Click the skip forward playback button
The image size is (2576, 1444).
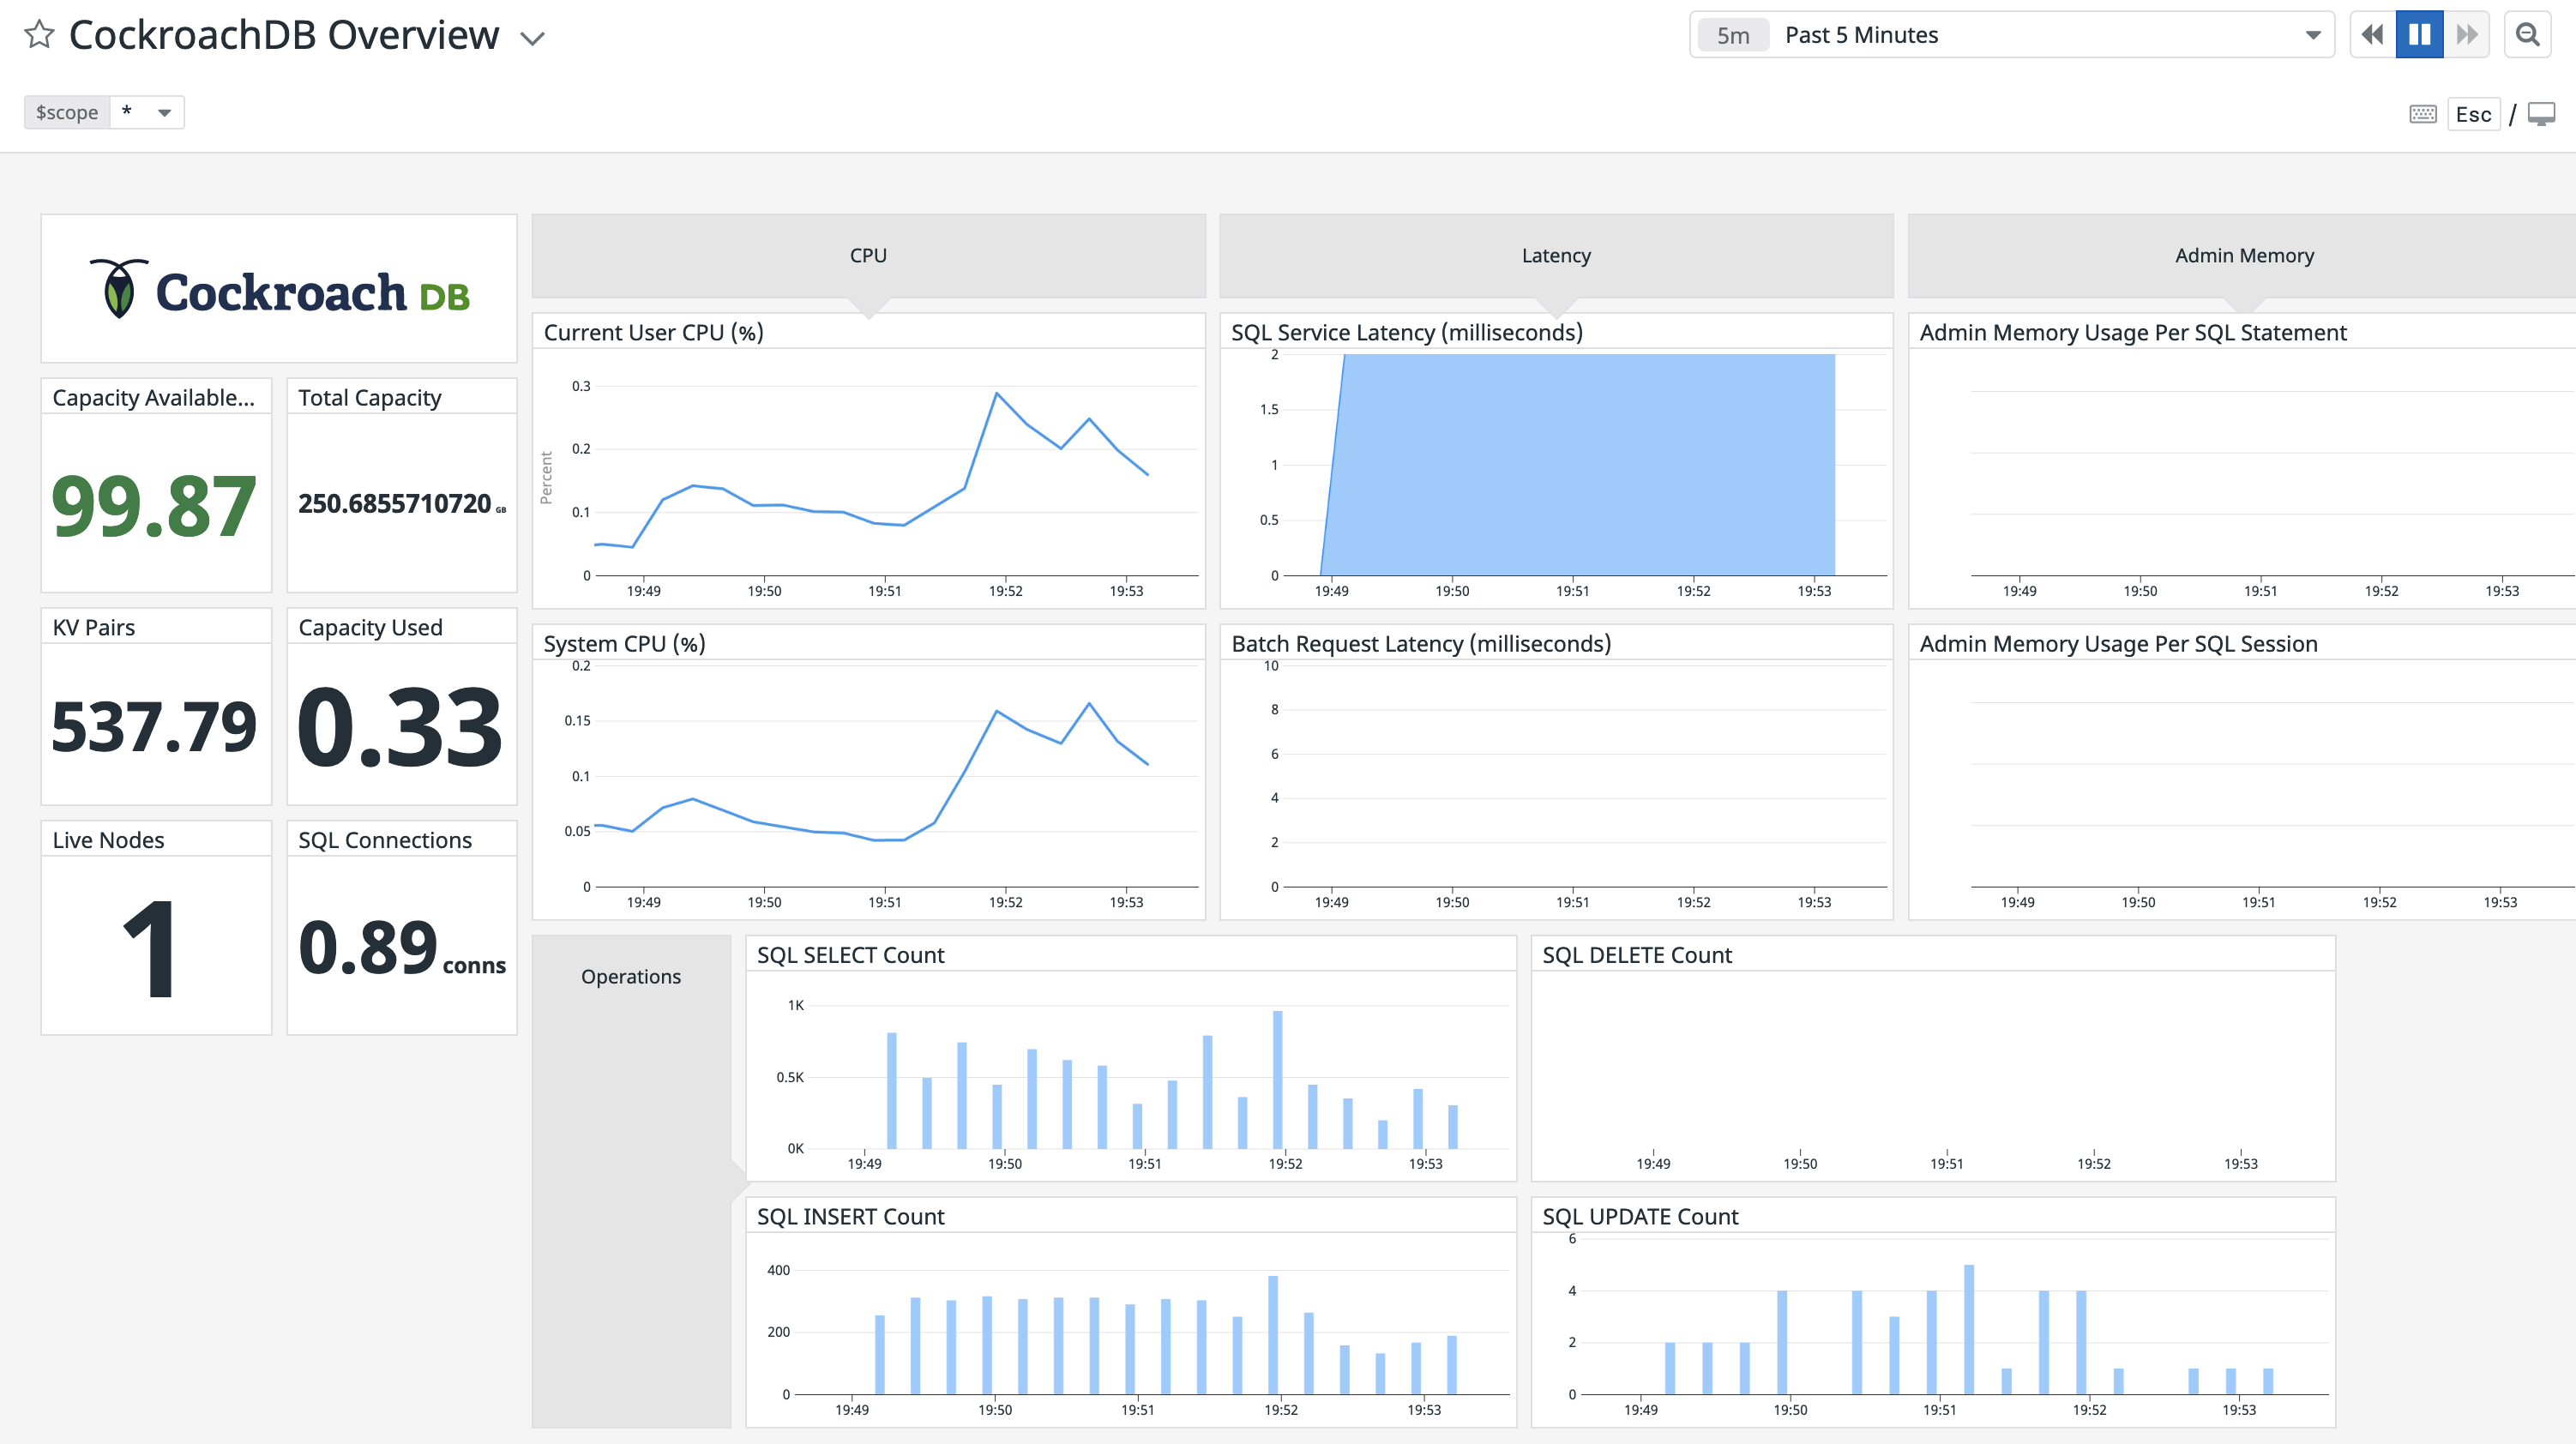(2468, 33)
